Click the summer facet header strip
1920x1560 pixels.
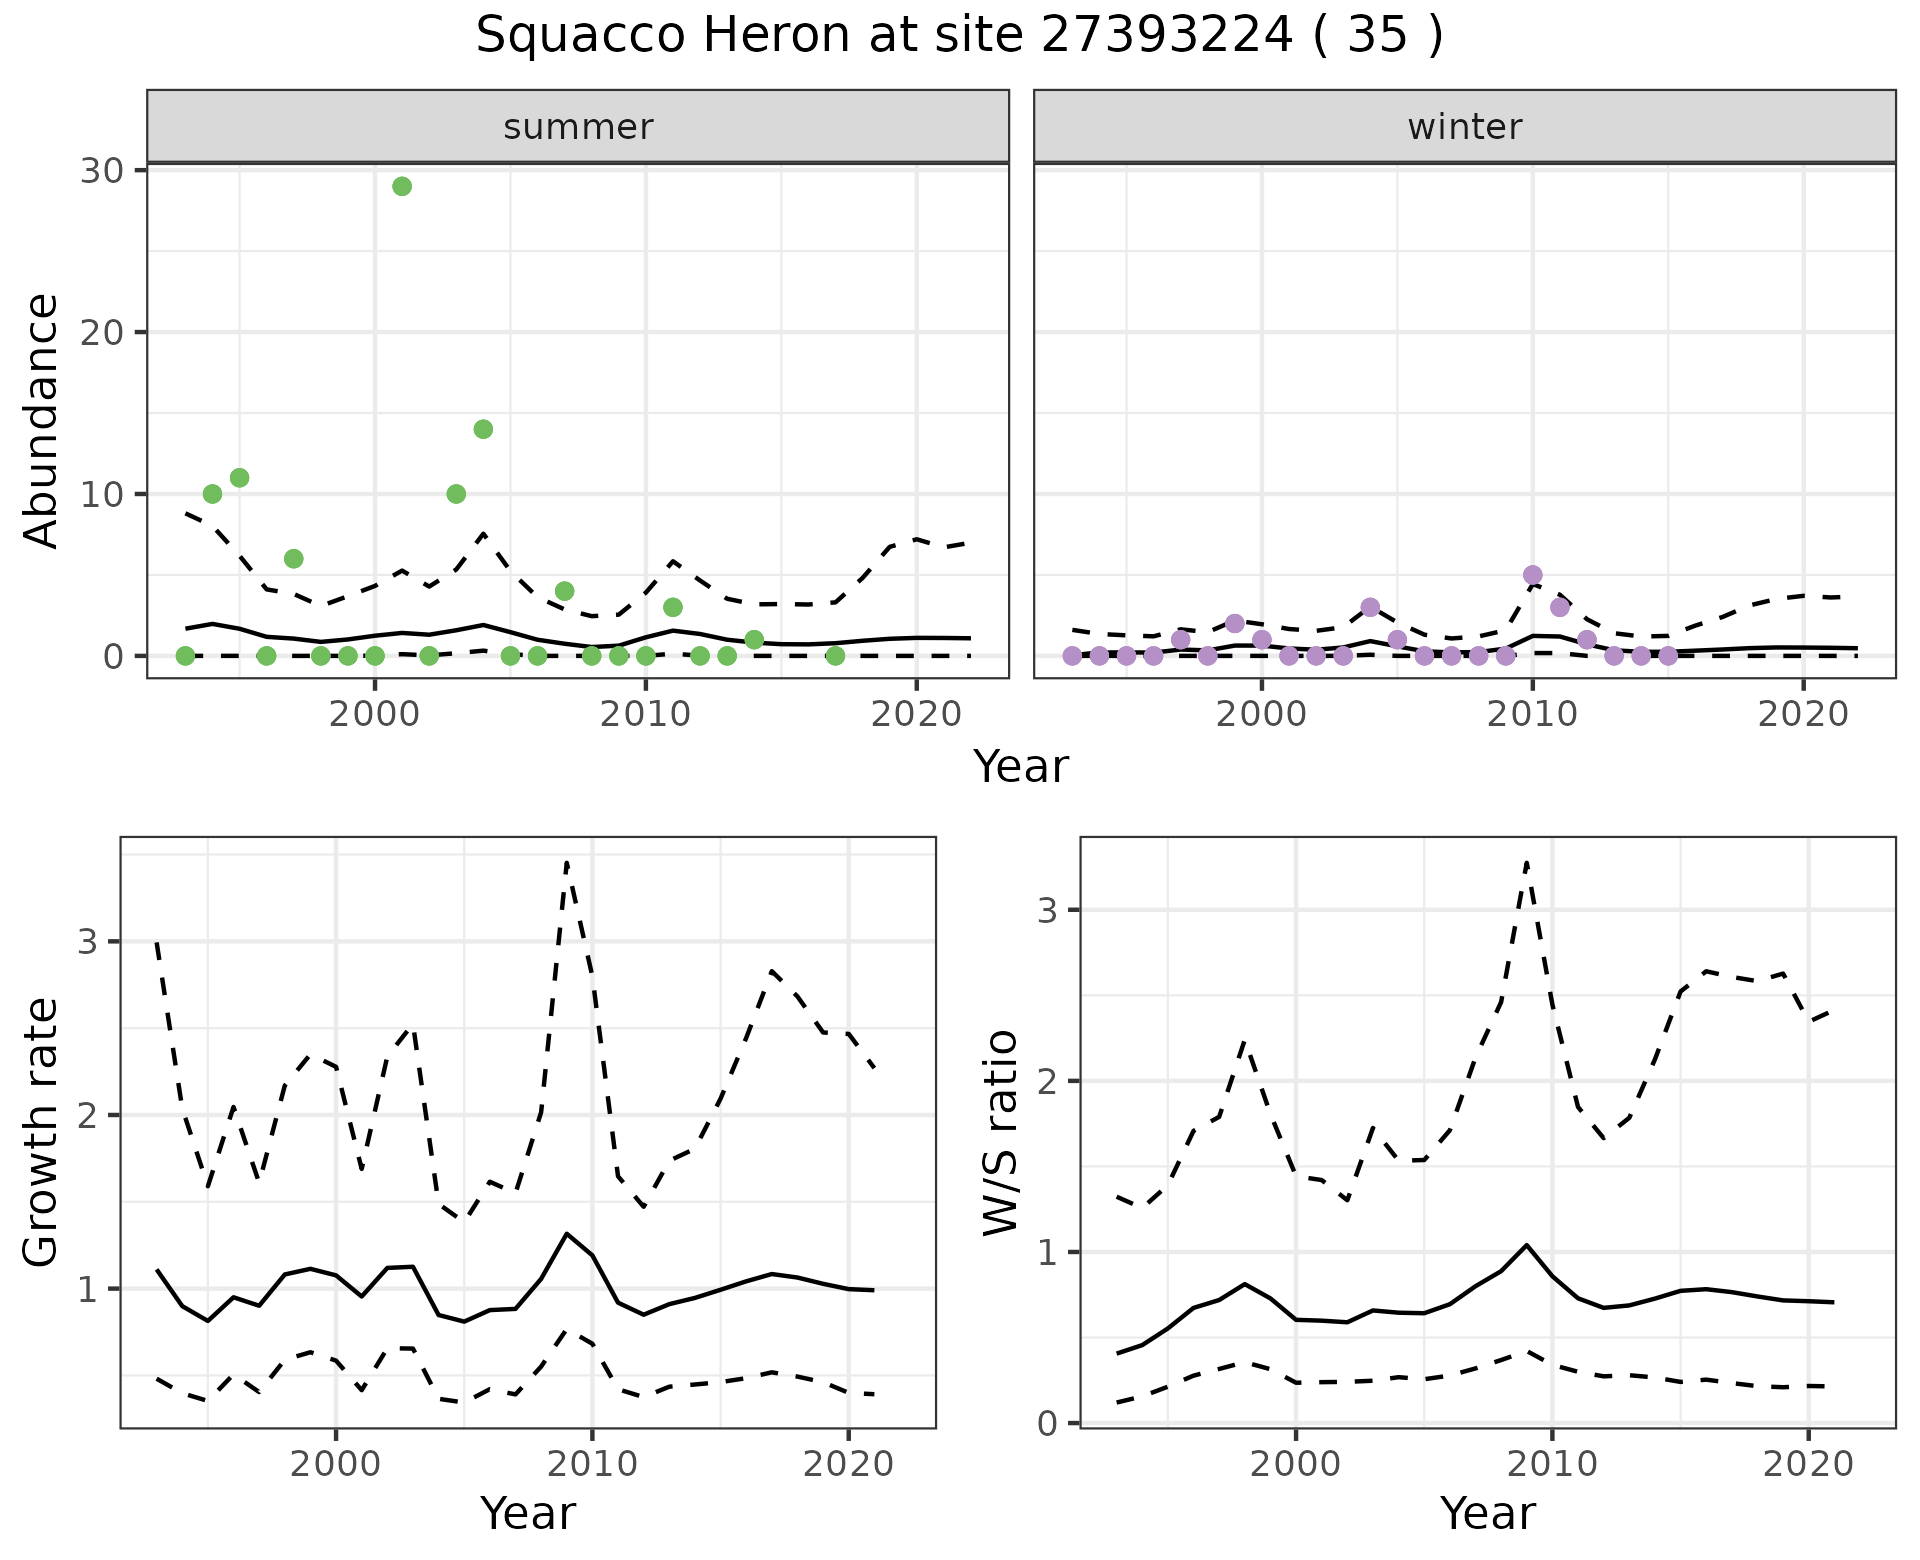pyautogui.click(x=577, y=127)
